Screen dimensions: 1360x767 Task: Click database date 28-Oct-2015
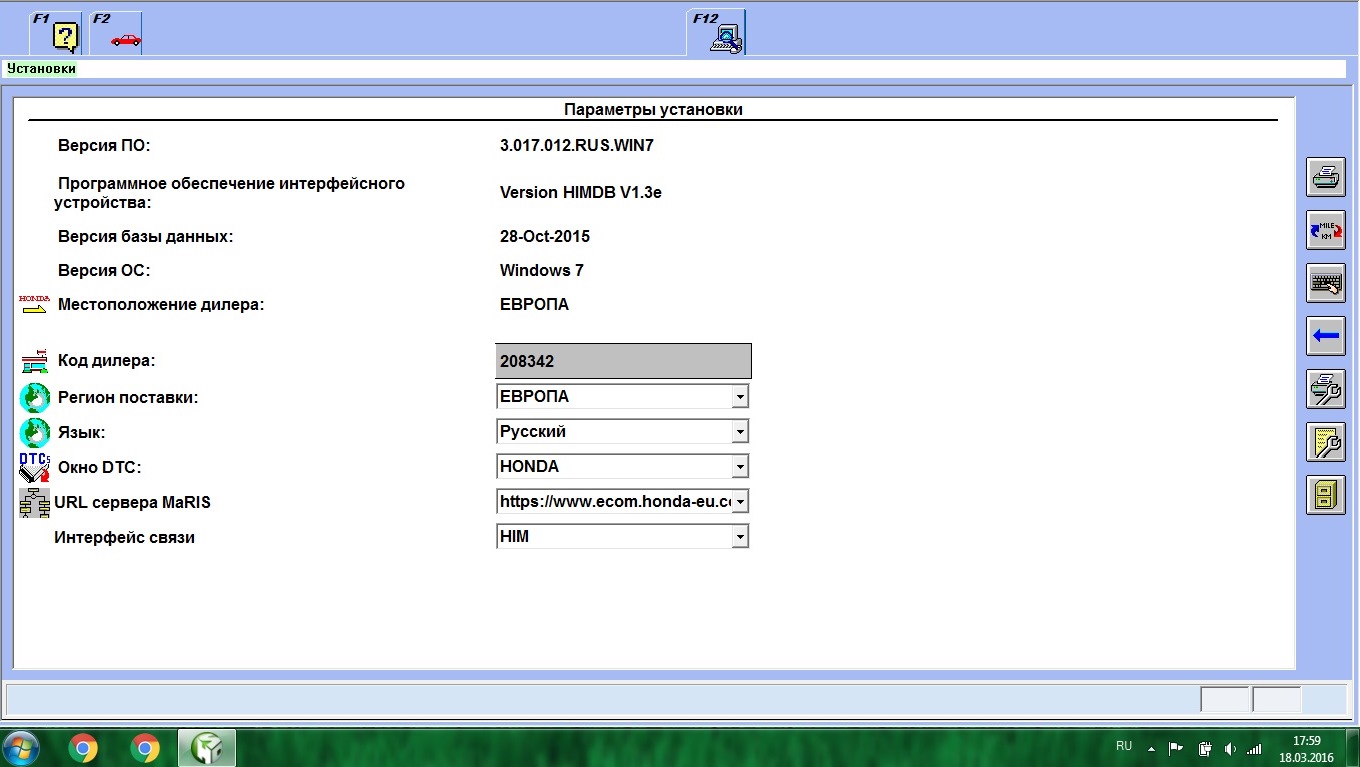click(x=544, y=237)
